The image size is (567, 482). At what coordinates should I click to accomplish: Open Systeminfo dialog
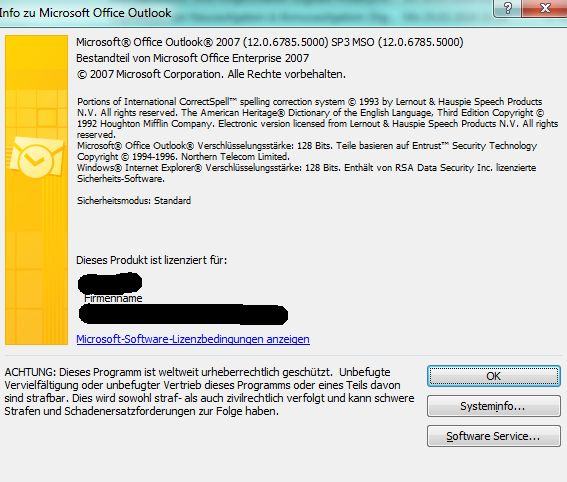pyautogui.click(x=494, y=406)
